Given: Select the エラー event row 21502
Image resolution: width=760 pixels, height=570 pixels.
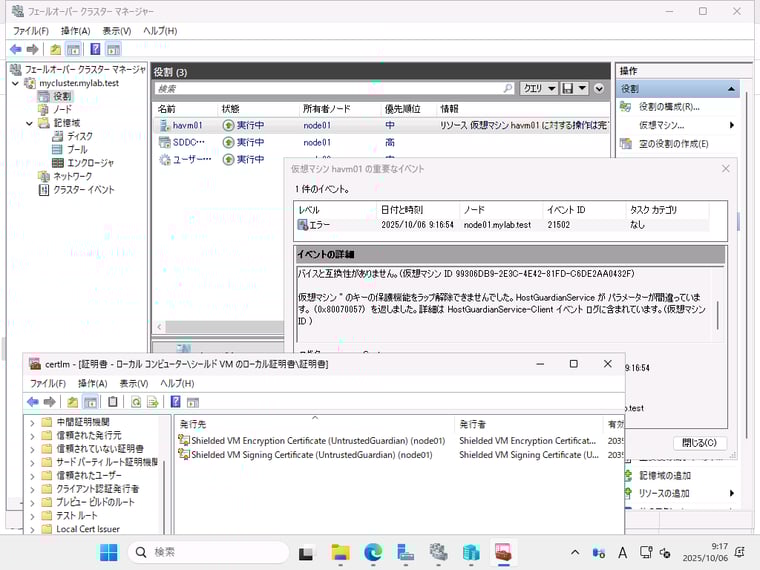Looking at the screenshot, I should pos(503,225).
